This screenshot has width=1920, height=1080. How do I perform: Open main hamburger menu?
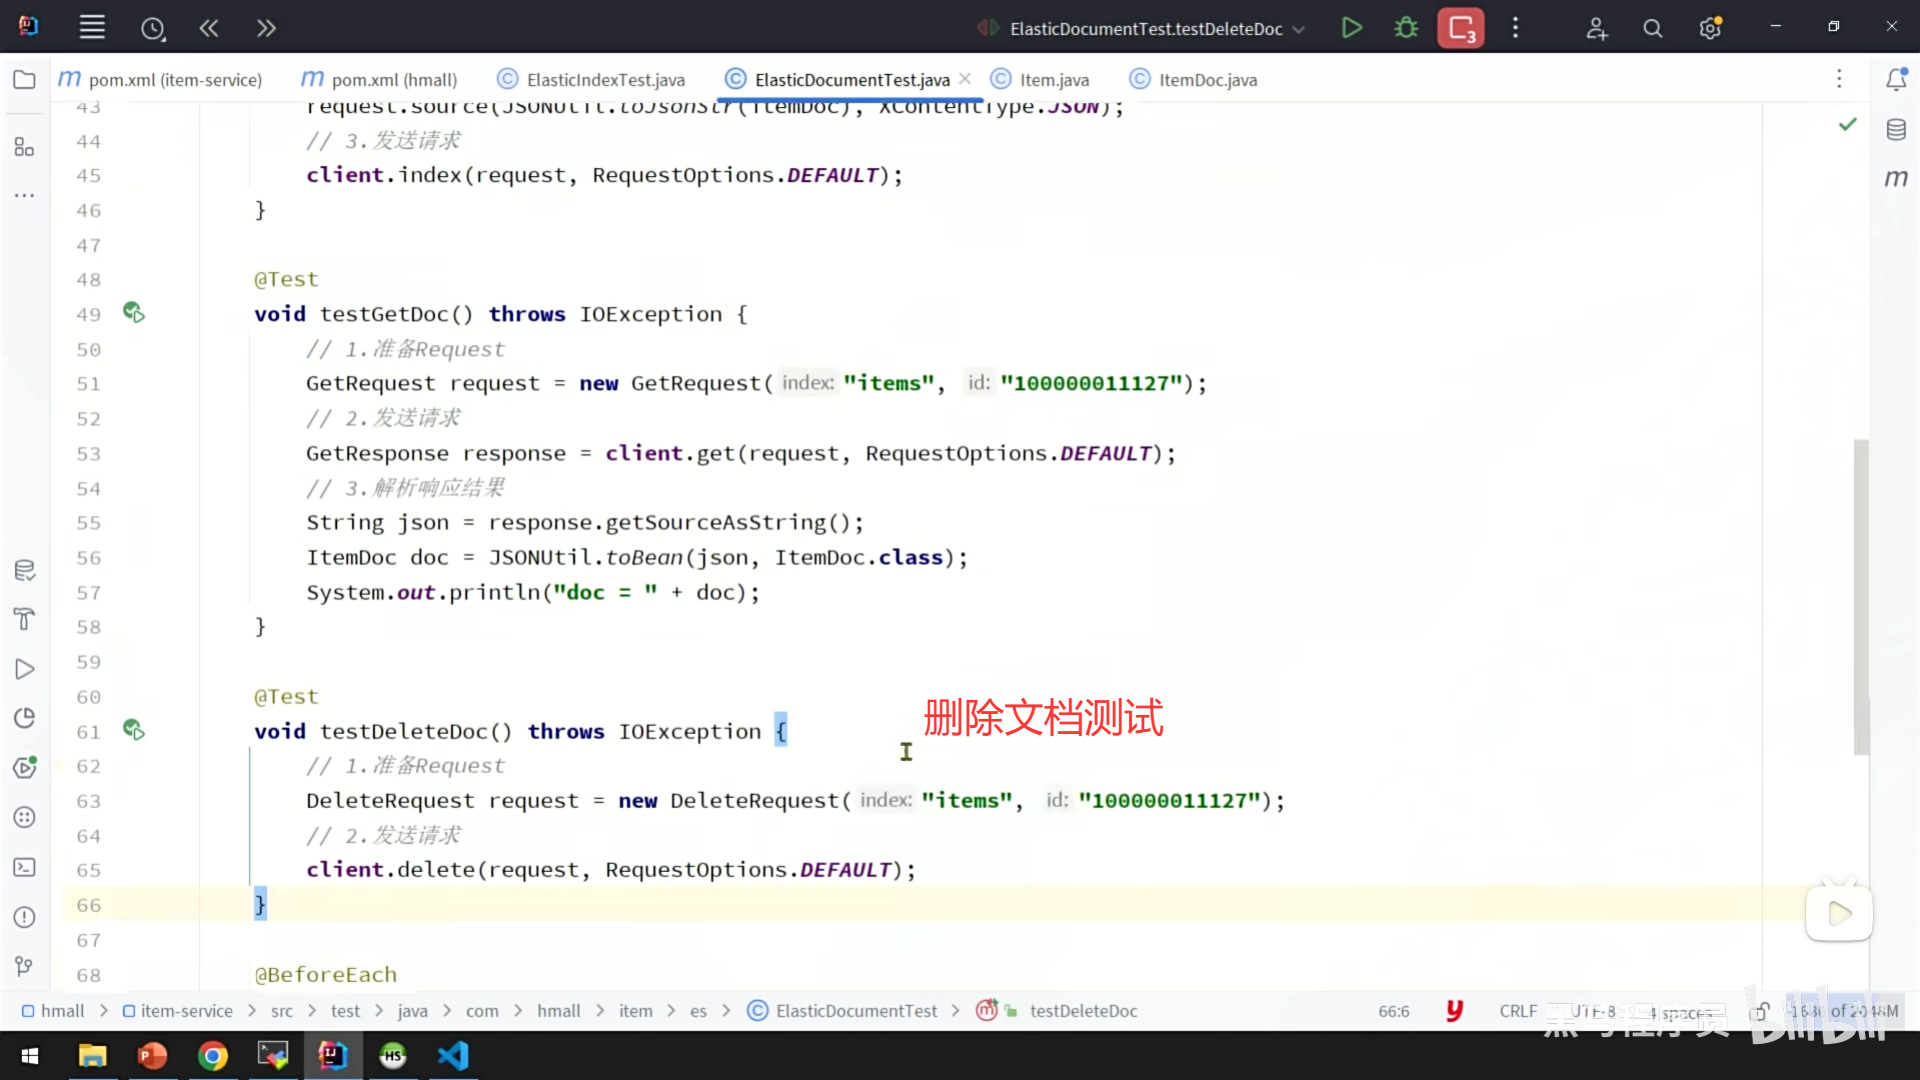(x=92, y=28)
